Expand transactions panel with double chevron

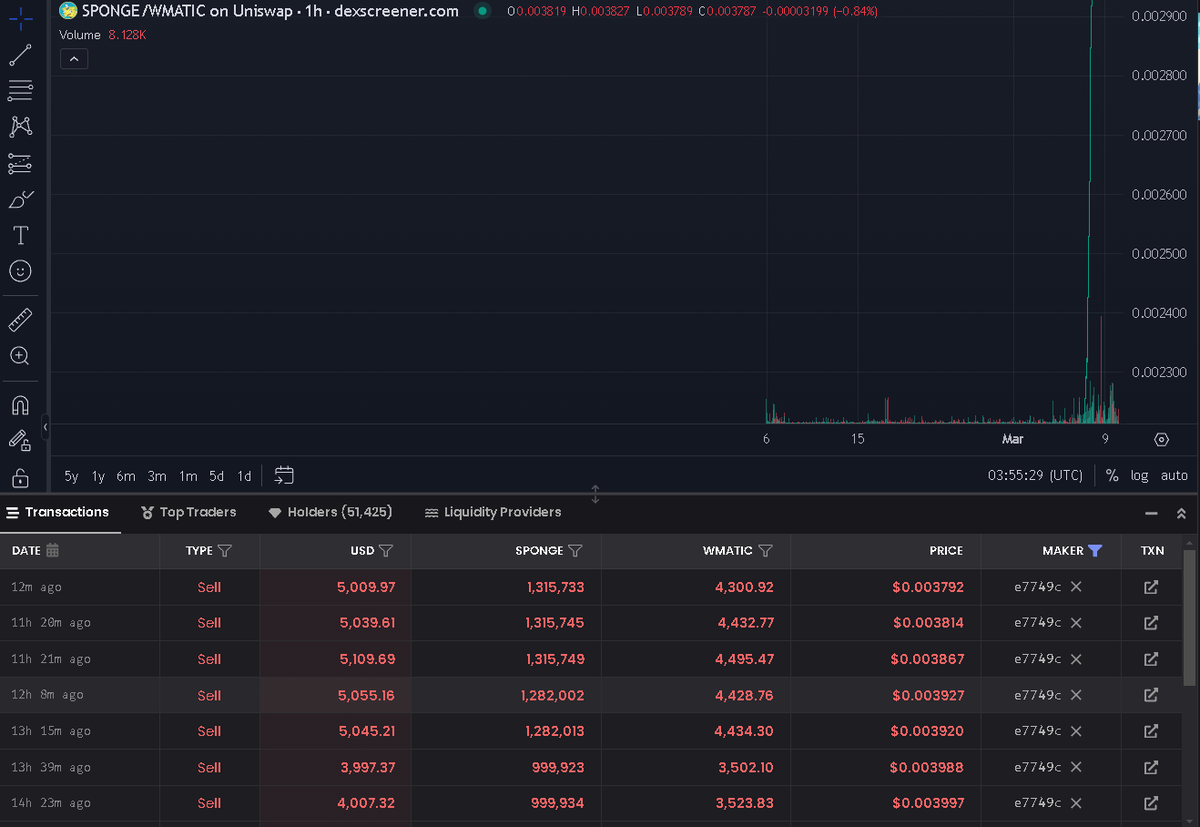pos(1181,513)
